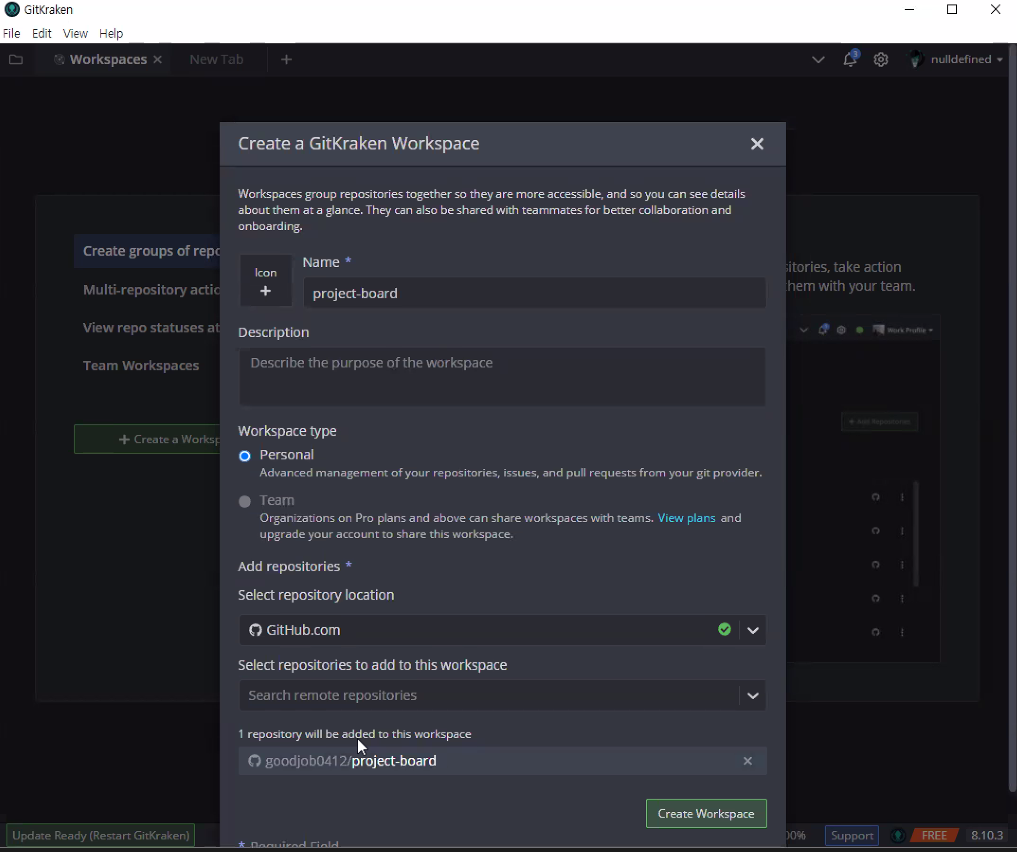Focus the Description text area
The image size is (1017, 852).
502,377
